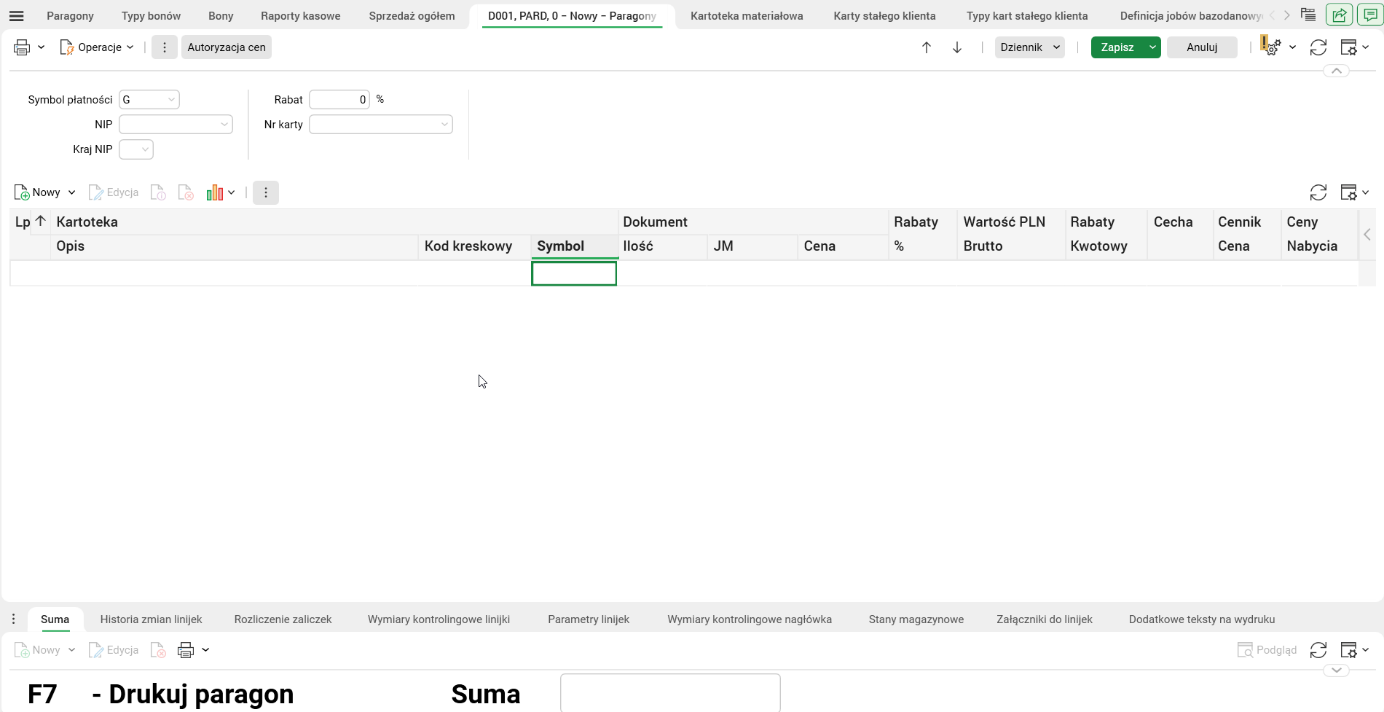
Task: Click the line info document icon
Action: [x=158, y=192]
